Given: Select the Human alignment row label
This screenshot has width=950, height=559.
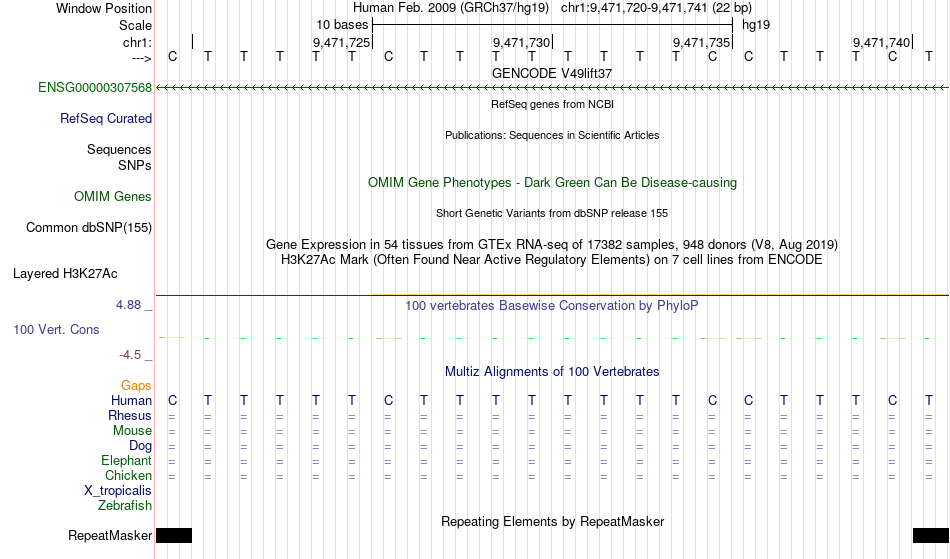Looking at the screenshot, I should pyautogui.click(x=131, y=401).
